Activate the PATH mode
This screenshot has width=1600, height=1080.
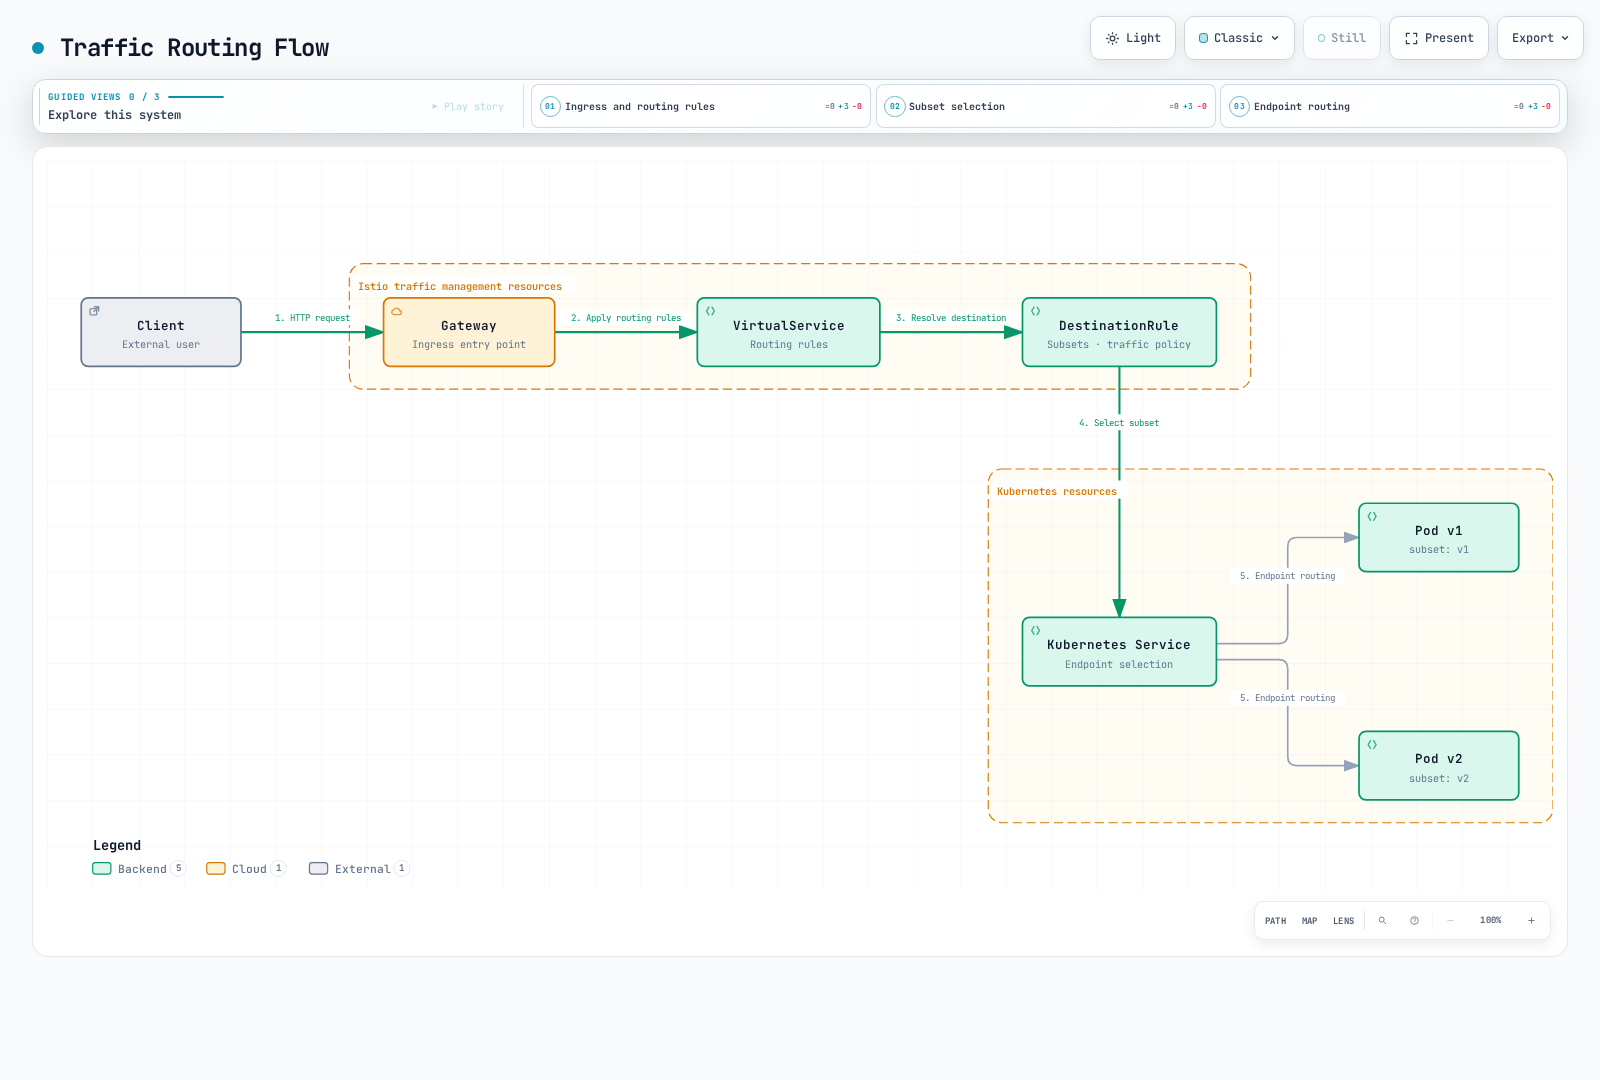(x=1276, y=921)
